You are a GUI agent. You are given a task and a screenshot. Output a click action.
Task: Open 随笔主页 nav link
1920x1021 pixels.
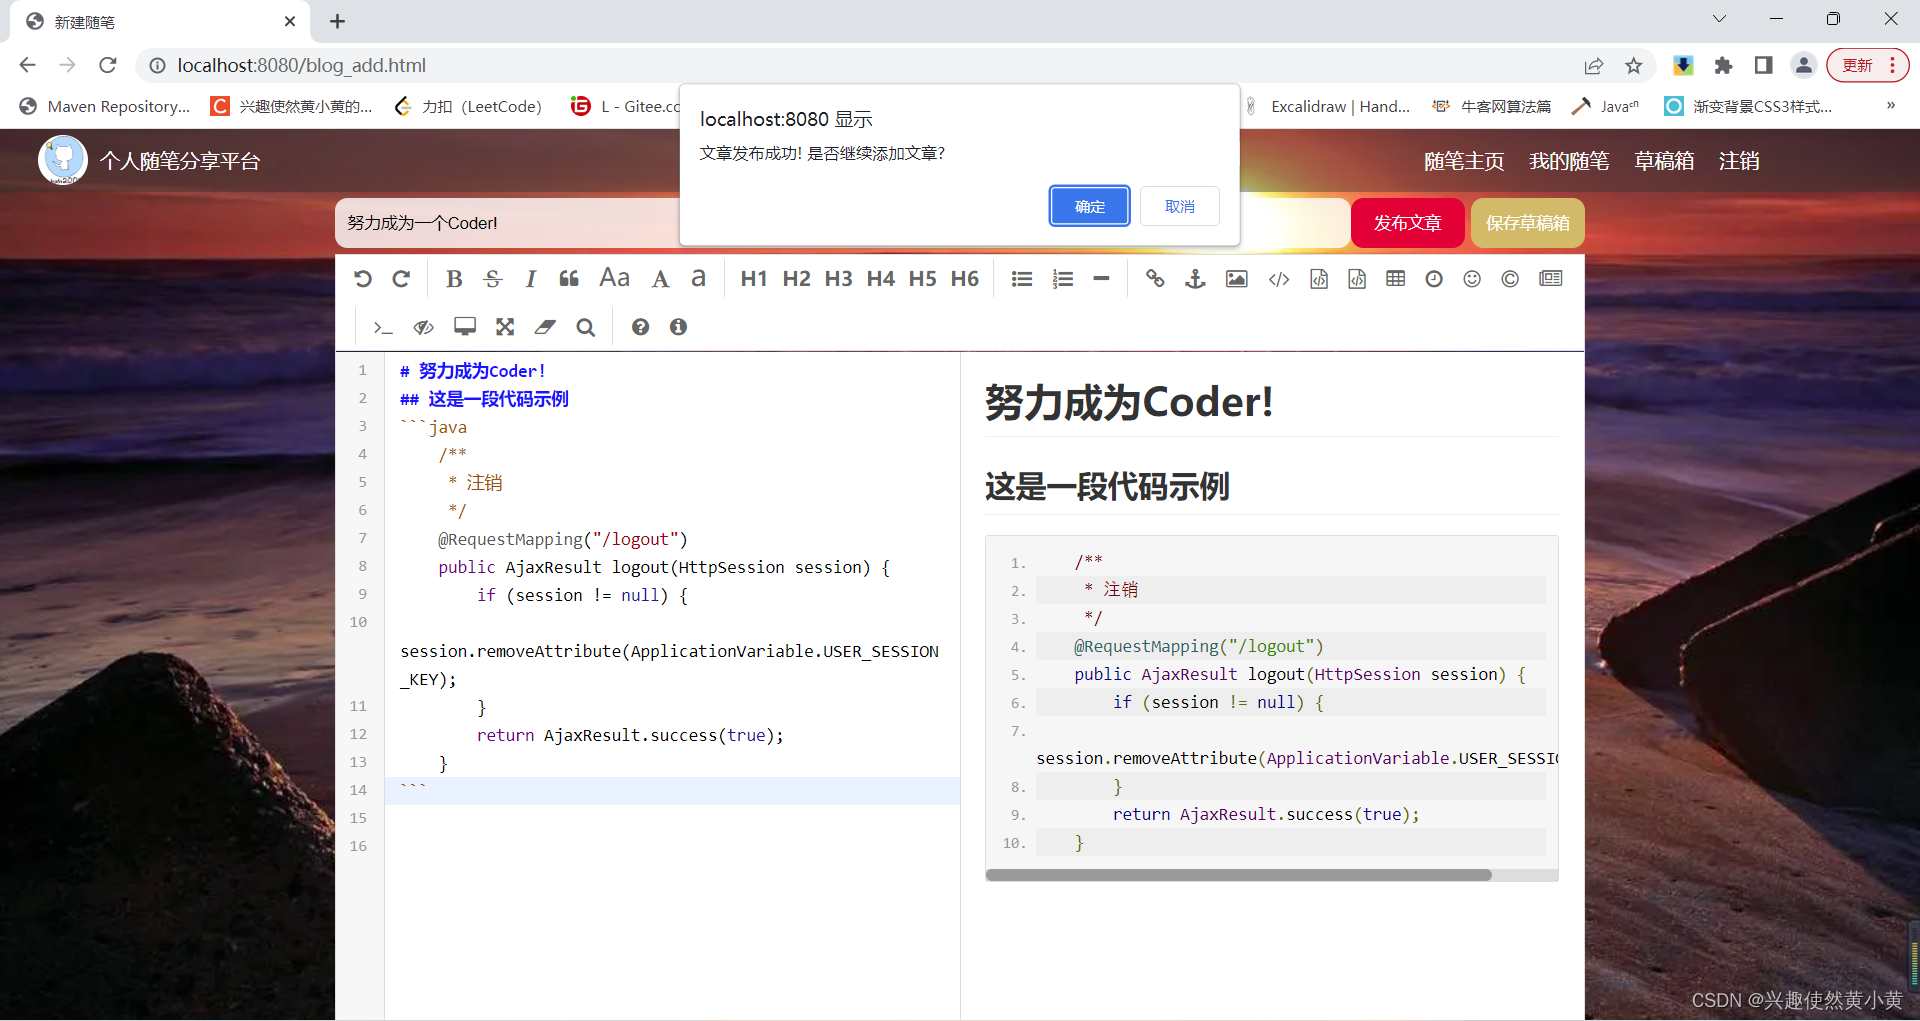pos(1464,161)
